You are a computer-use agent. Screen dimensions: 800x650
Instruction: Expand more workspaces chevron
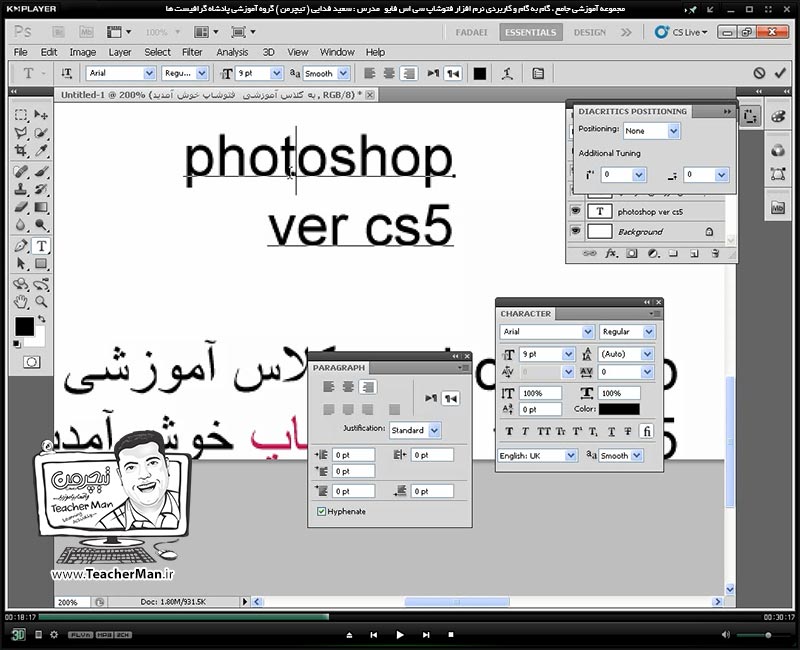626,32
